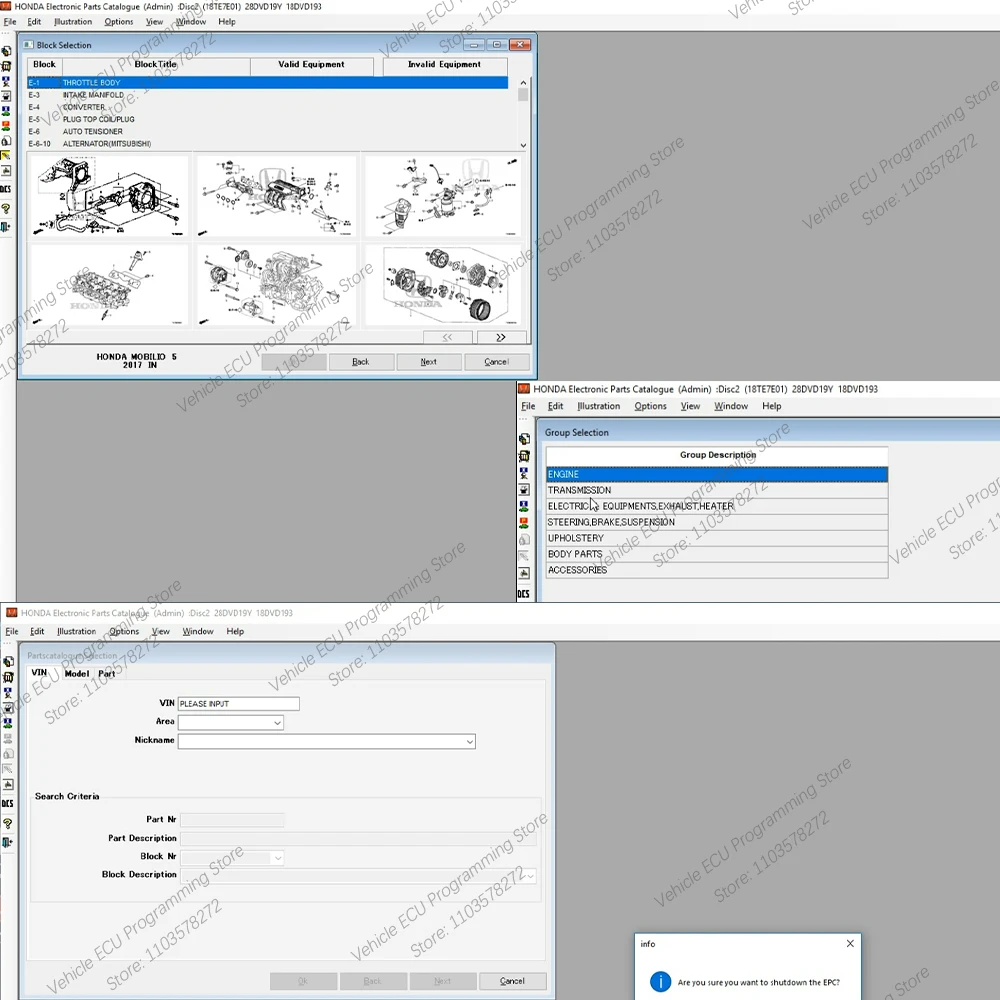
Task: Open the Area dropdown in Partscatalogue Selection
Action: (277, 723)
